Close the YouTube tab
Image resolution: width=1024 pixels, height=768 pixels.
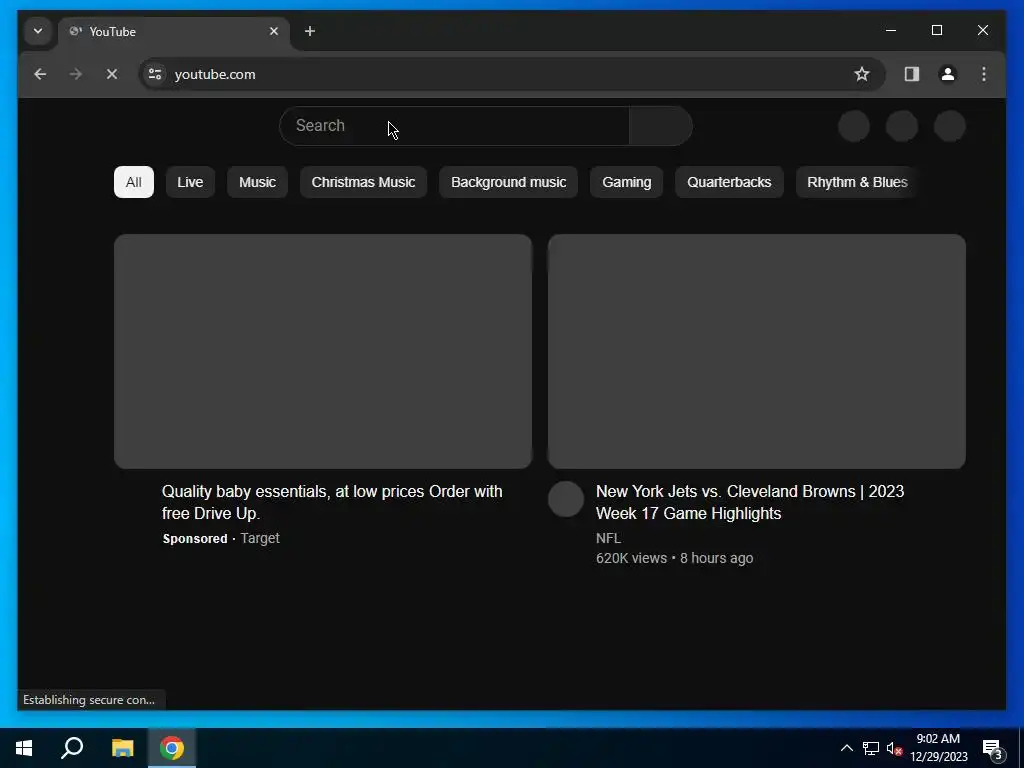point(274,31)
